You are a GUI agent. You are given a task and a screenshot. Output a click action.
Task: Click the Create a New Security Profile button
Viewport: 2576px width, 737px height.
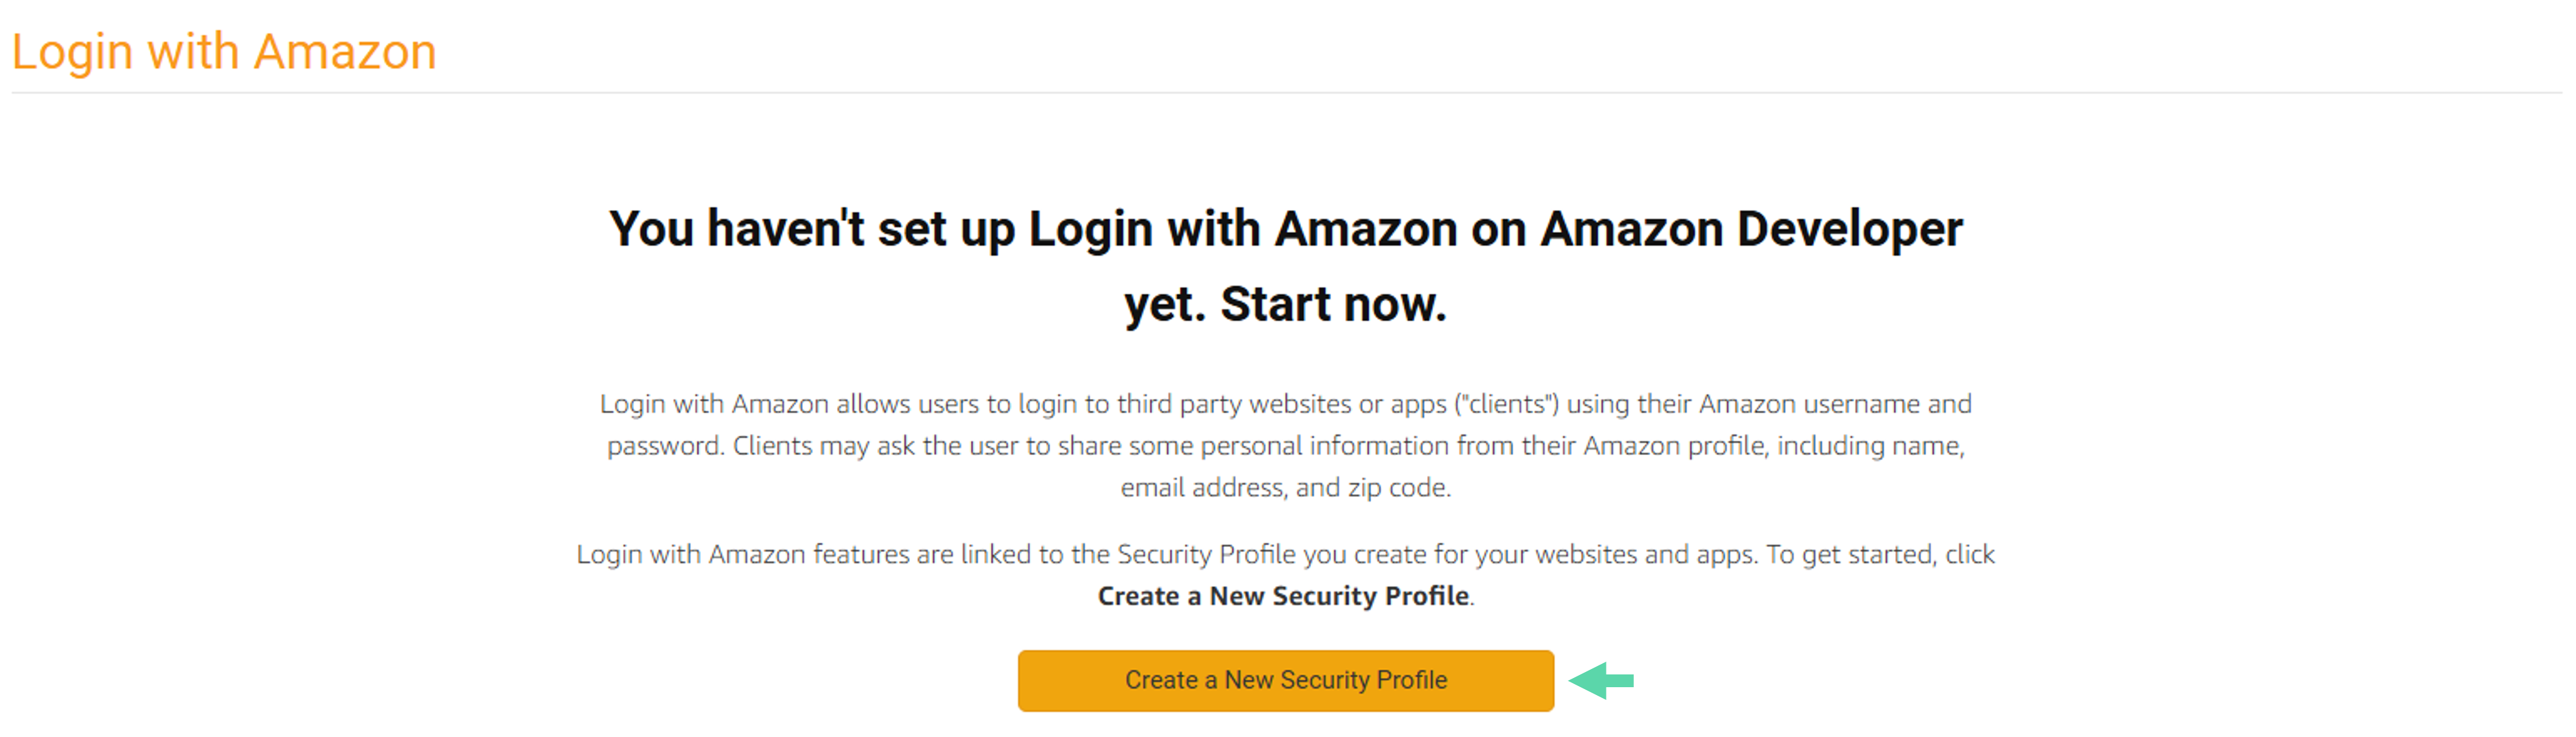coord(1285,680)
